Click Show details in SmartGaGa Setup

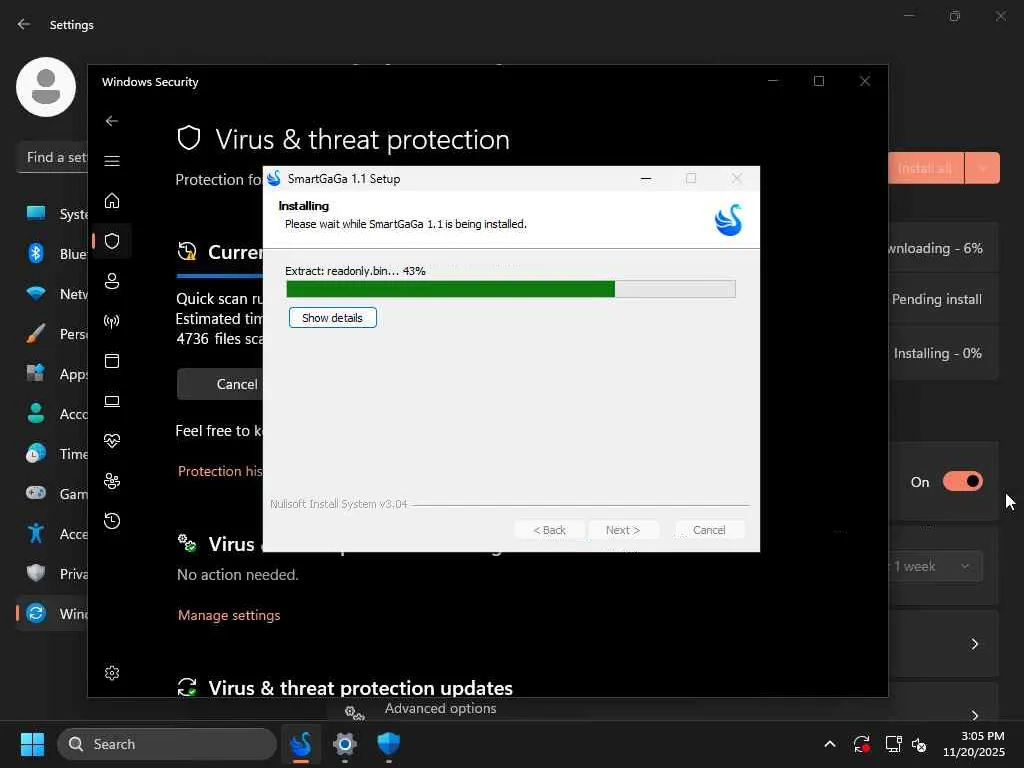tap(332, 318)
